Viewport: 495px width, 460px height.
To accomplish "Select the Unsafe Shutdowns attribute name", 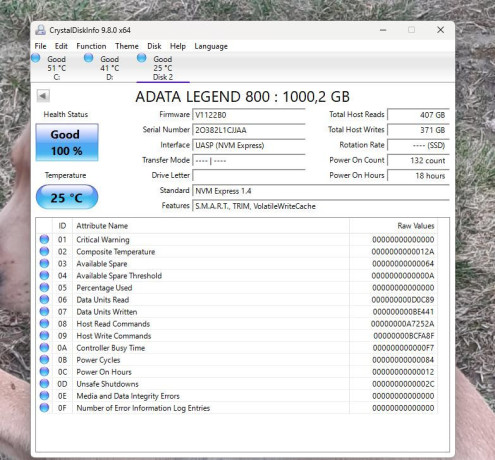I will (x=107, y=384).
